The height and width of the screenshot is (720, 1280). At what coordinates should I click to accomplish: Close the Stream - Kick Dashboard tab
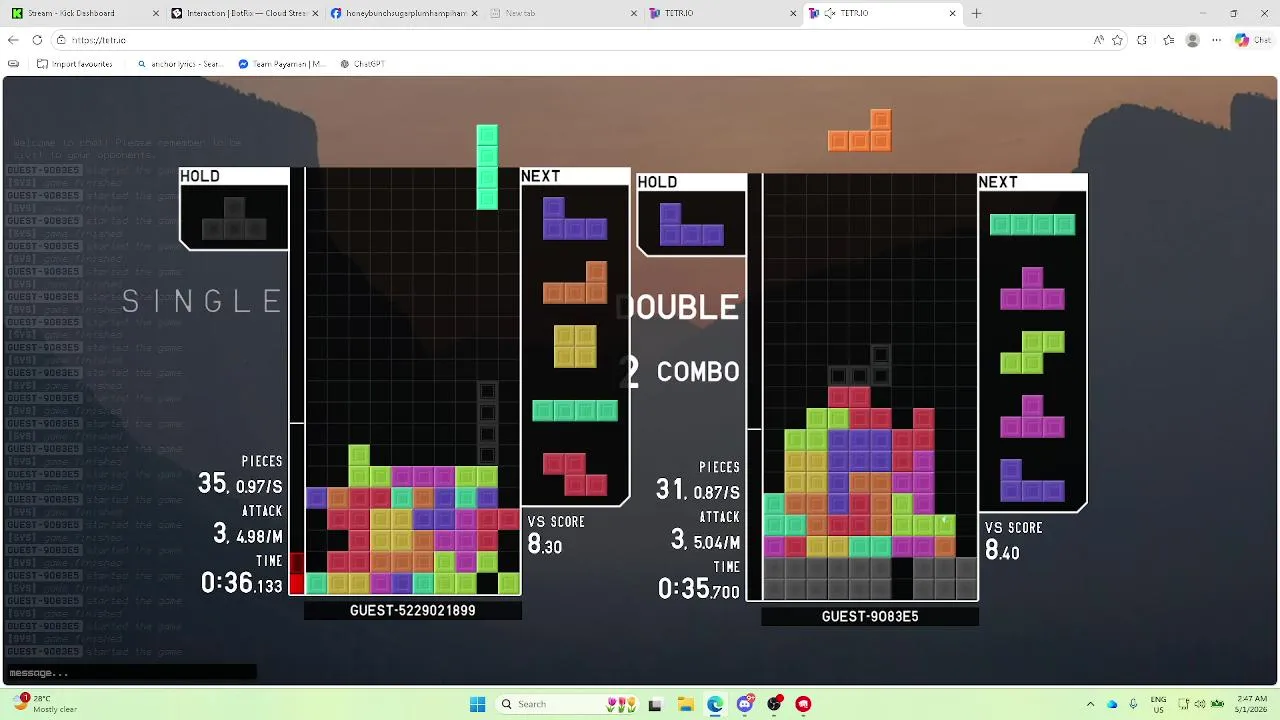coord(155,13)
